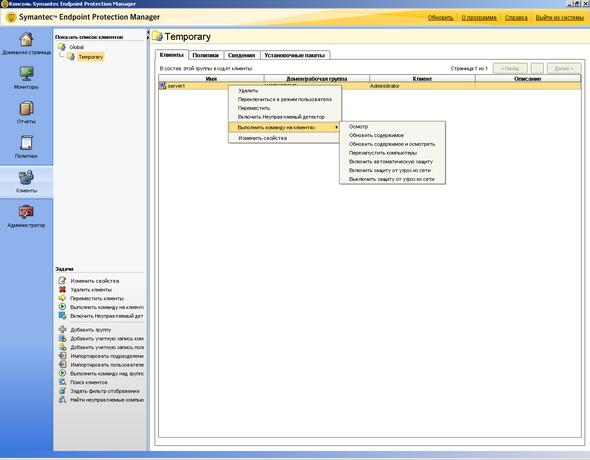Open the Политики sidebar section

(x=26, y=143)
